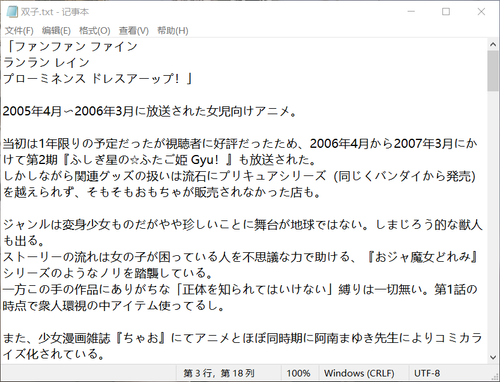The width and height of the screenshot is (500, 382).
Task: Click the line starting ストーリーの流れは
Action: tap(241, 257)
